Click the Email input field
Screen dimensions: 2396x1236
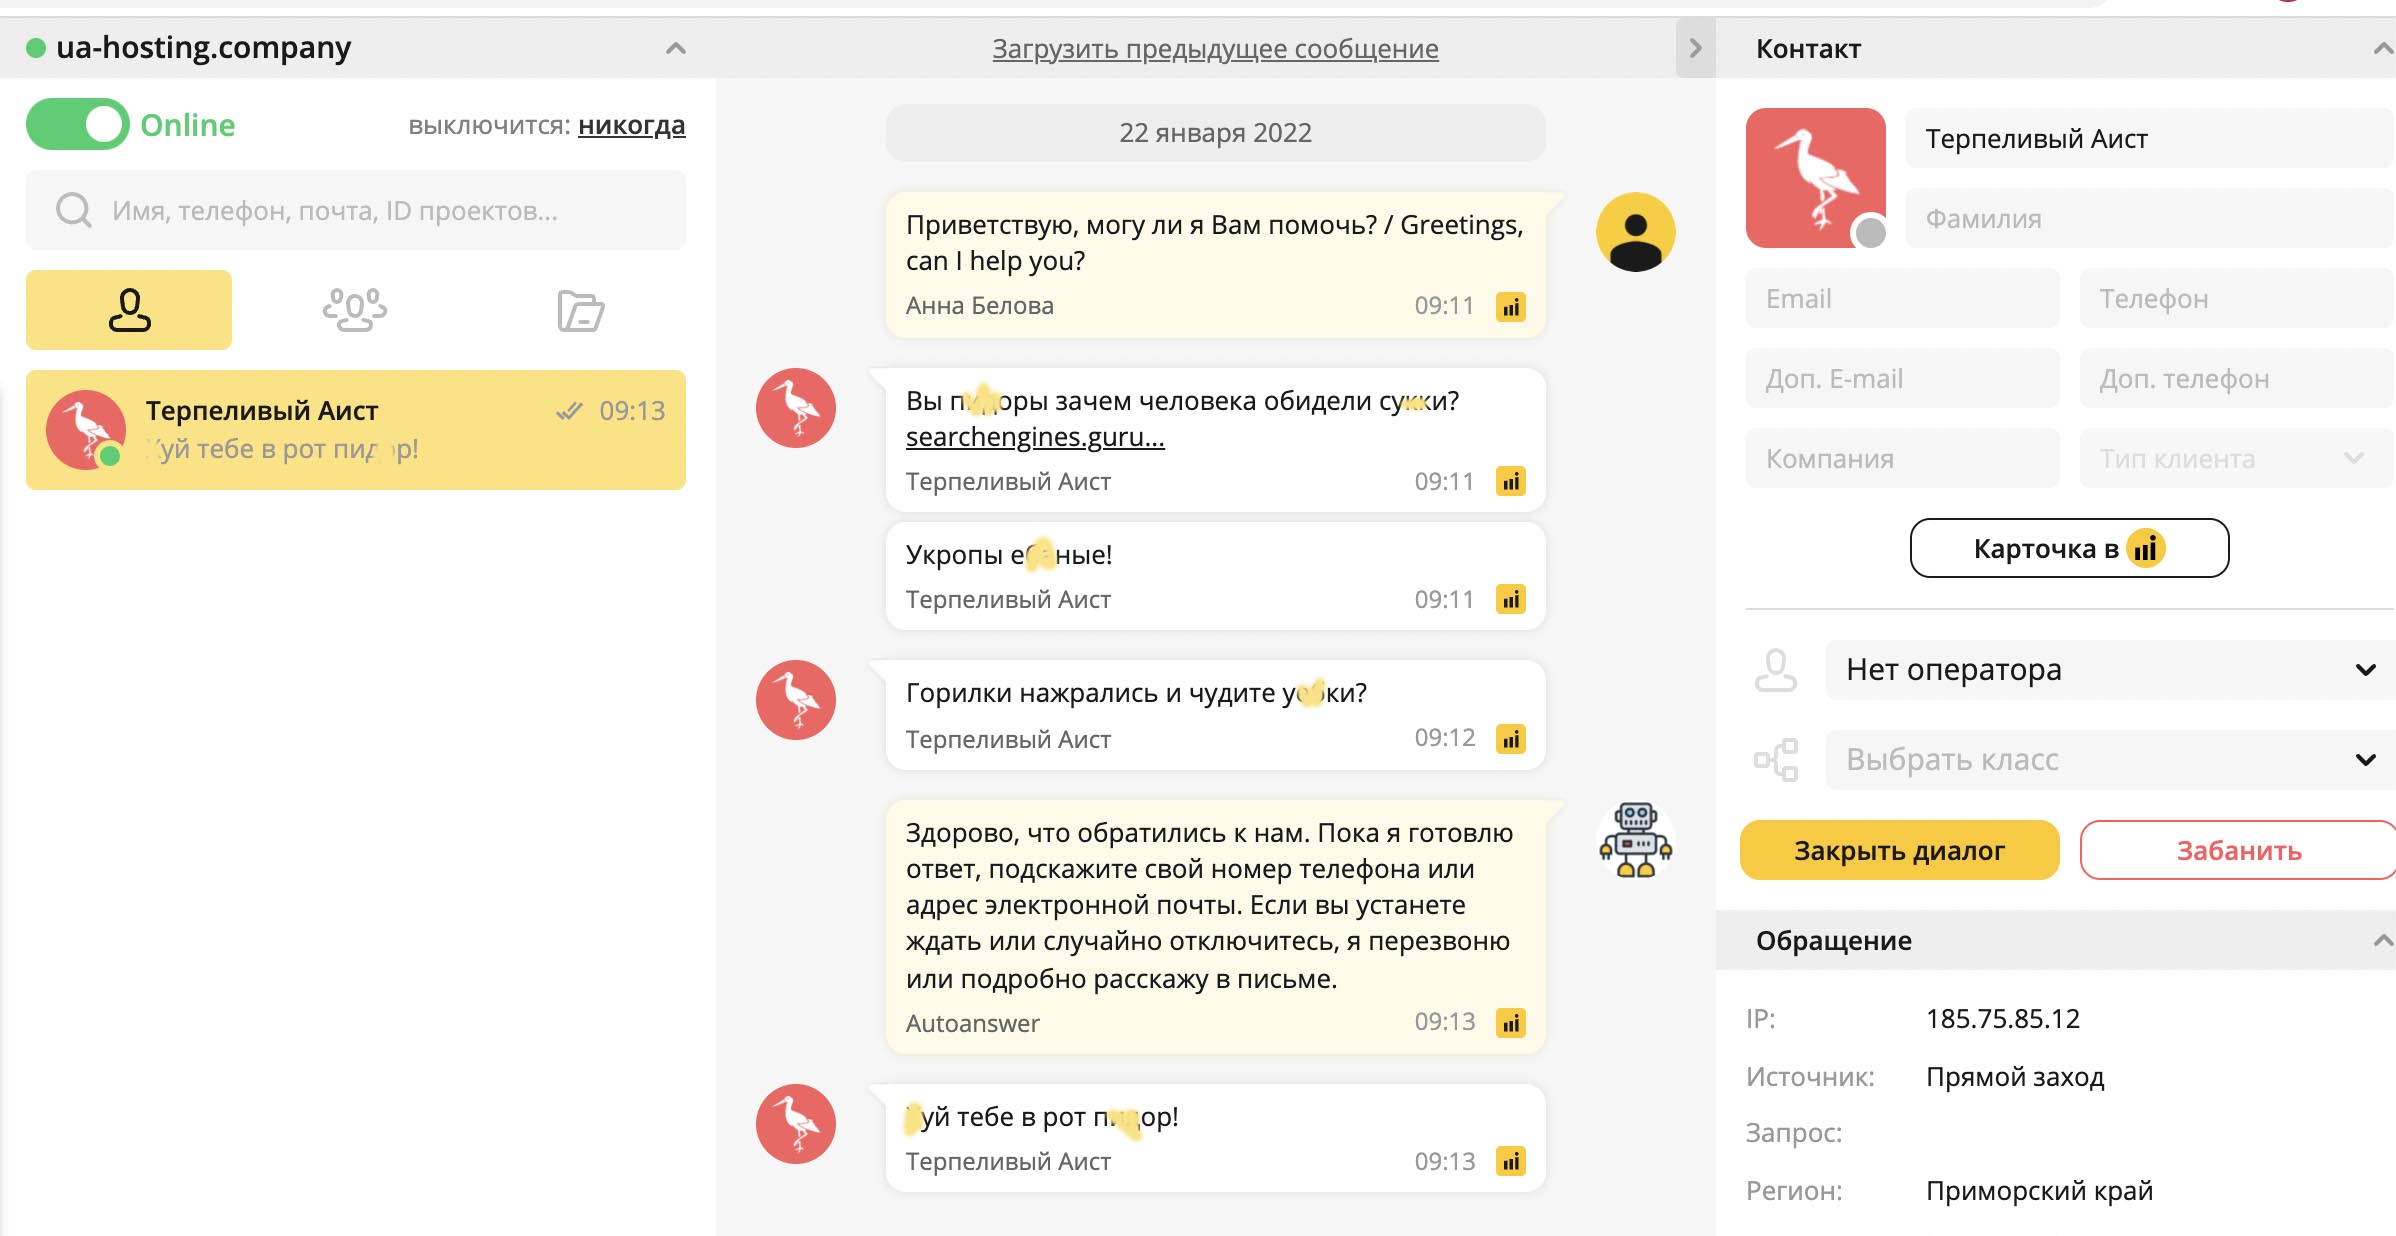pyautogui.click(x=1902, y=298)
